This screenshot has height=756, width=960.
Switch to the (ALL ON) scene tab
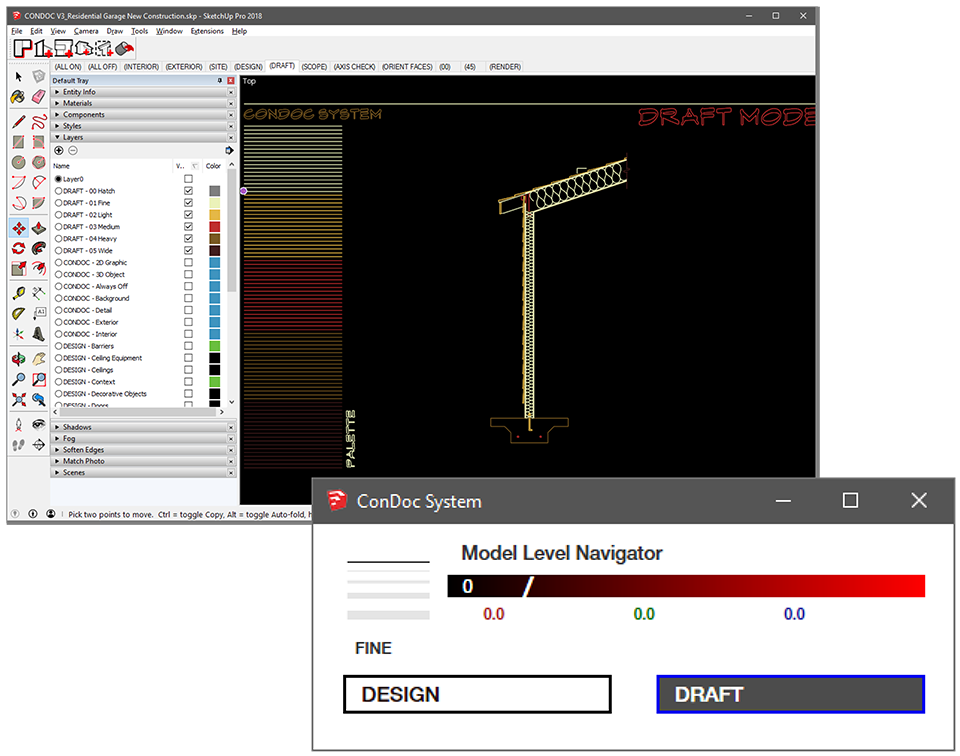click(x=68, y=67)
